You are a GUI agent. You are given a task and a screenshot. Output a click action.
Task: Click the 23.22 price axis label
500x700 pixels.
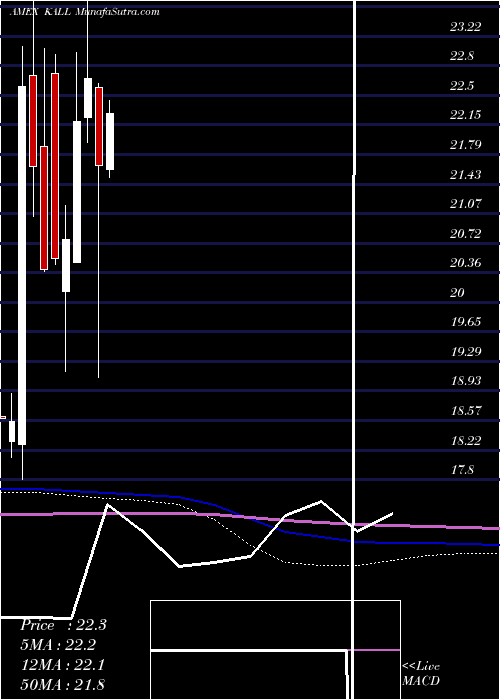465,27
